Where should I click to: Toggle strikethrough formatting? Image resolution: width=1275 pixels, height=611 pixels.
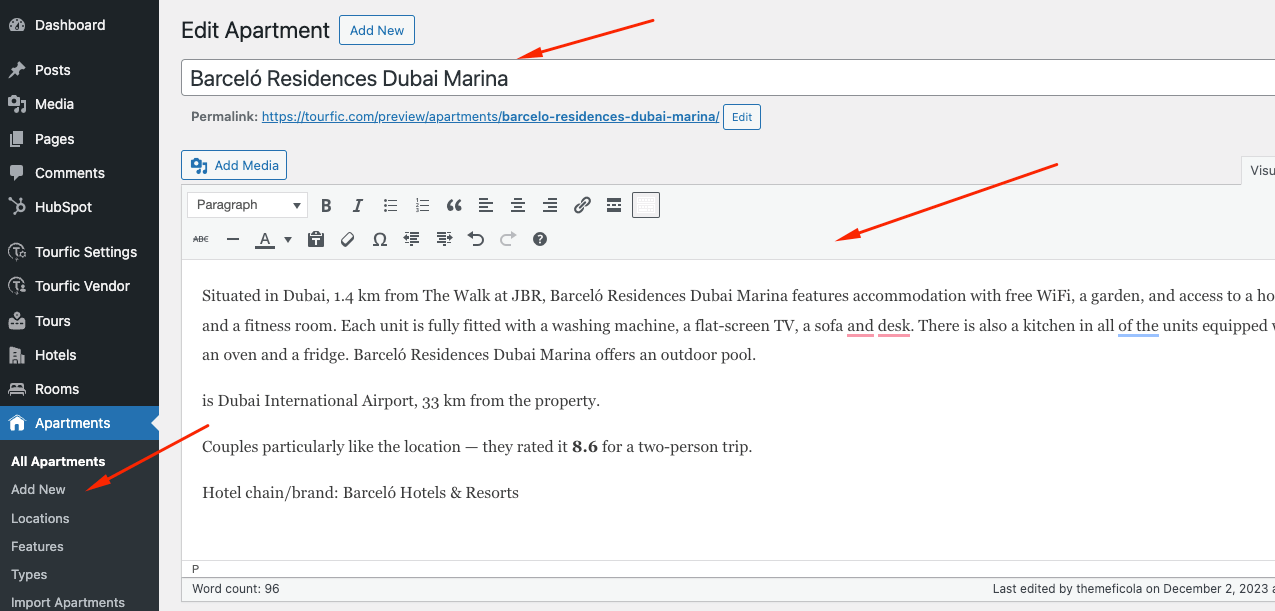tap(201, 239)
